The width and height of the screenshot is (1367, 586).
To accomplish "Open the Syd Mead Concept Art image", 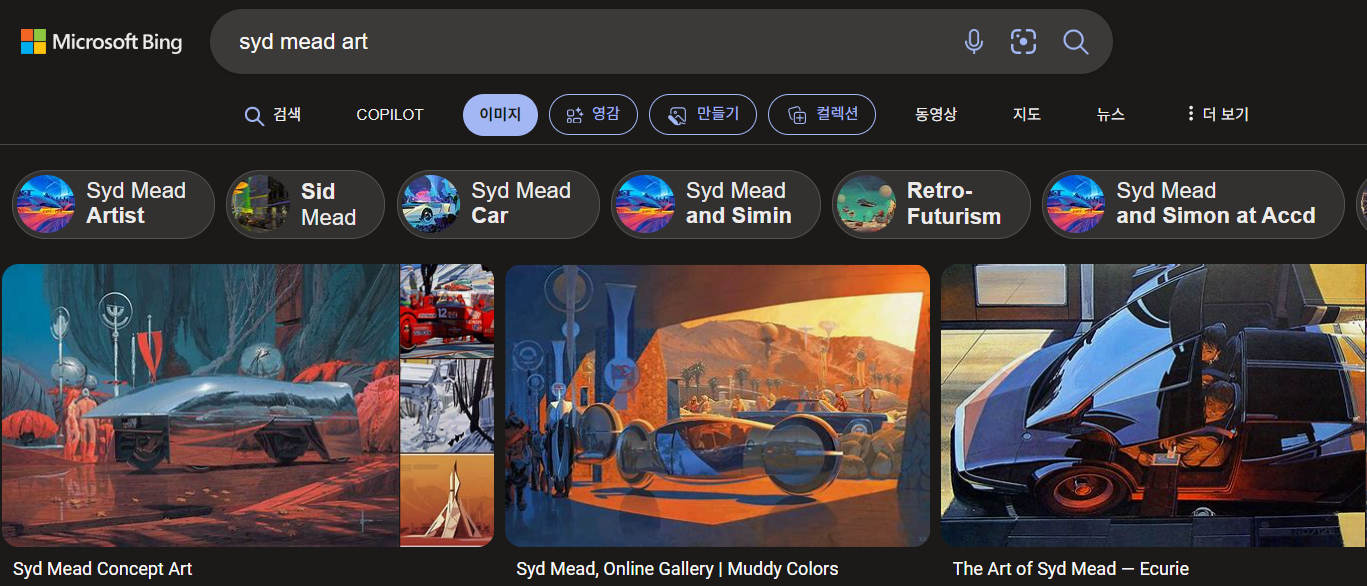I will click(x=200, y=405).
